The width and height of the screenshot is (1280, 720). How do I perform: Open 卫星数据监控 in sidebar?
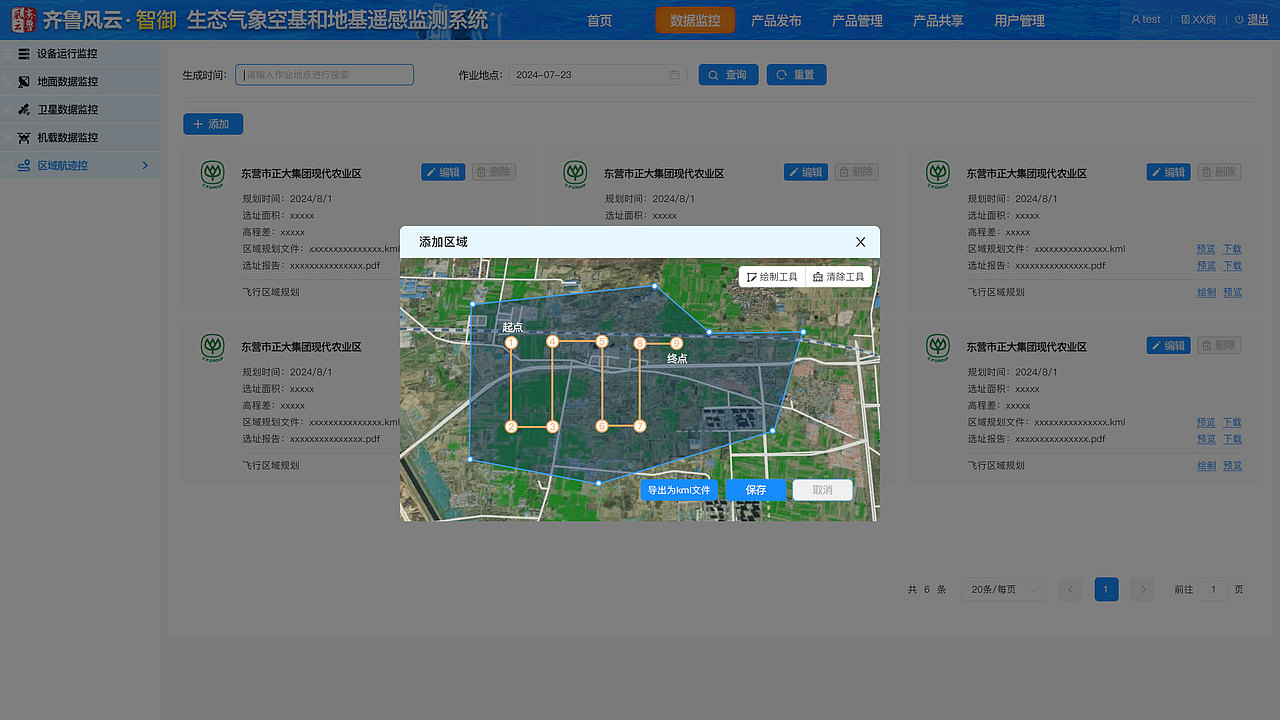[80, 110]
